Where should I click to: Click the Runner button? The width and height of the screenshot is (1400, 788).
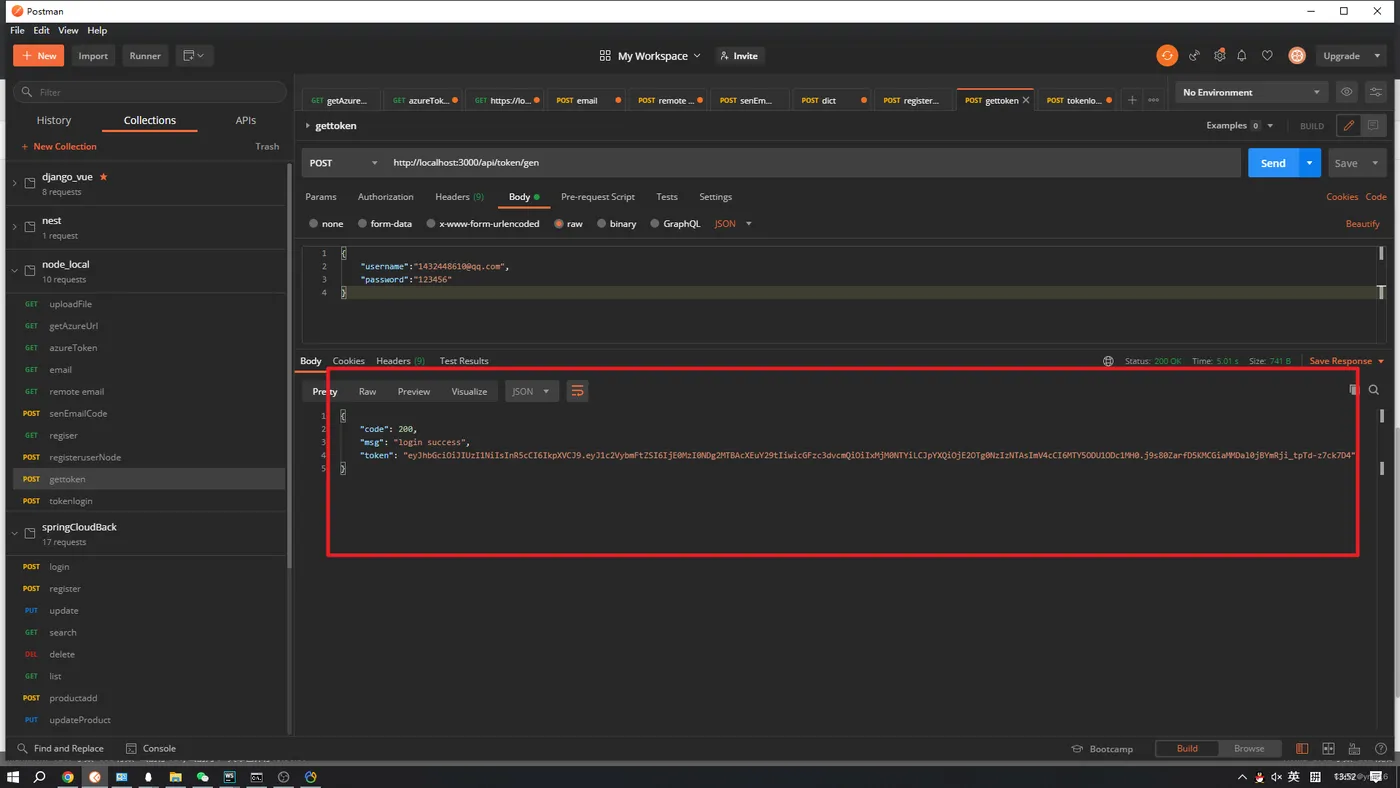tap(145, 56)
